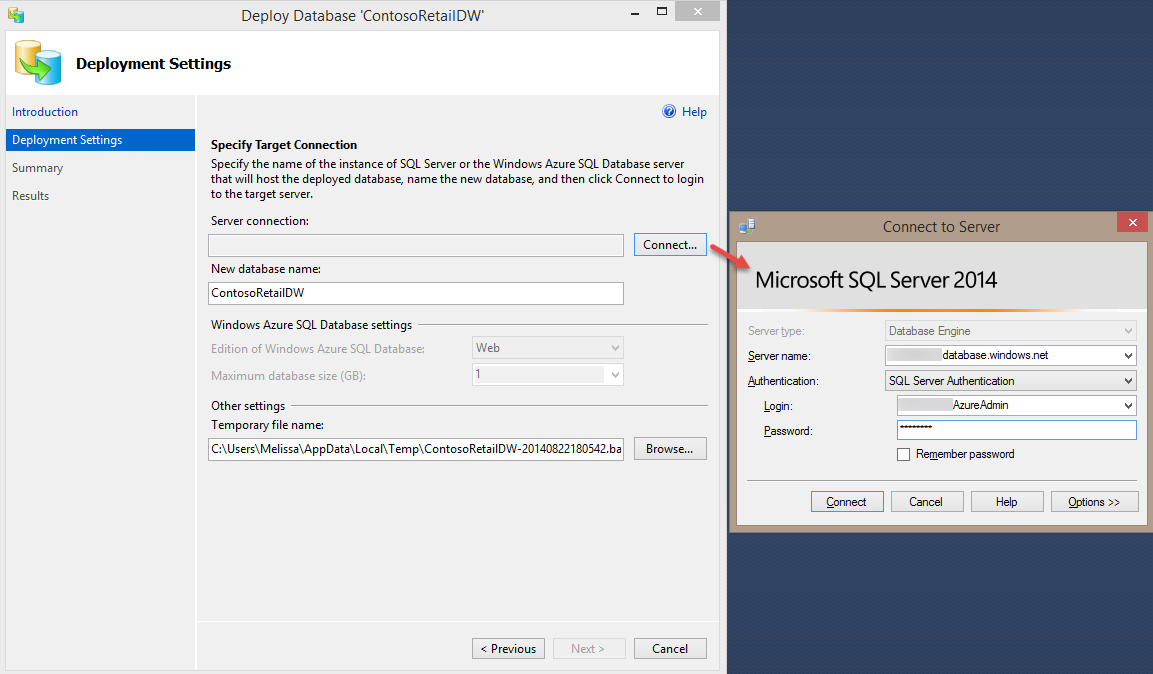Click the Server connection text field

click(415, 245)
